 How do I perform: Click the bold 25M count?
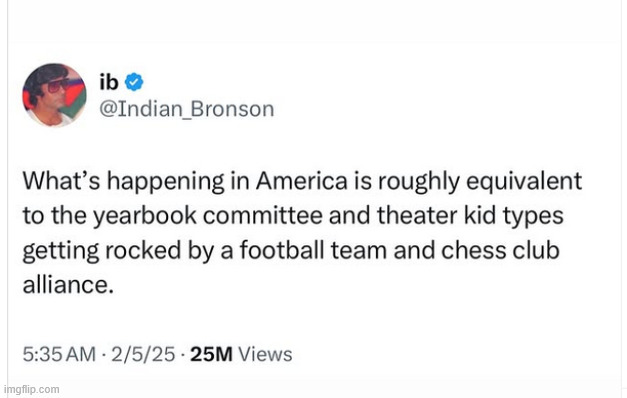211,354
